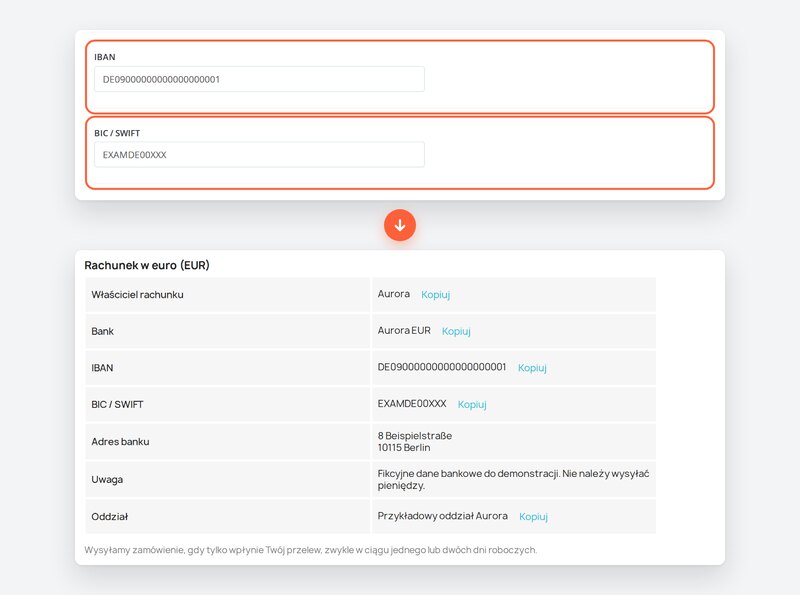Copy the IBAN number from the table
Screen dimensions: 800x595
pyautogui.click(x=532, y=368)
